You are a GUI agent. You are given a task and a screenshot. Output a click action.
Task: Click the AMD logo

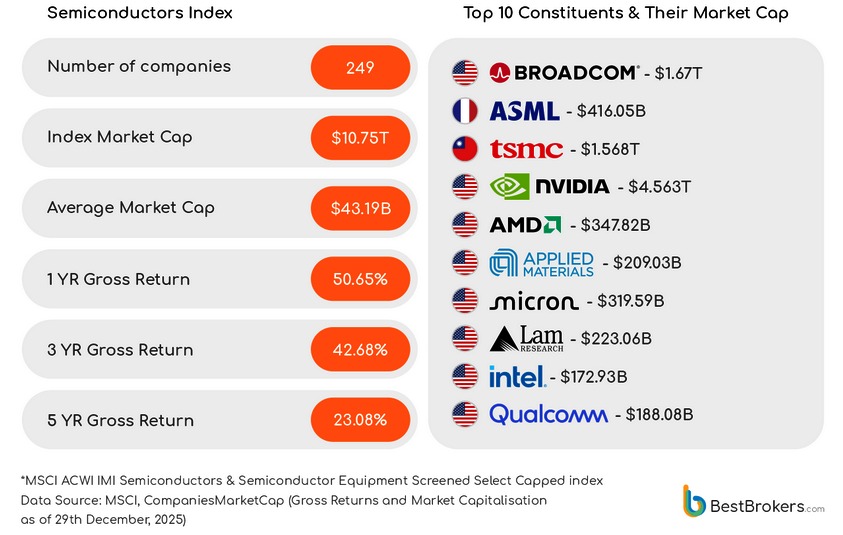(524, 225)
